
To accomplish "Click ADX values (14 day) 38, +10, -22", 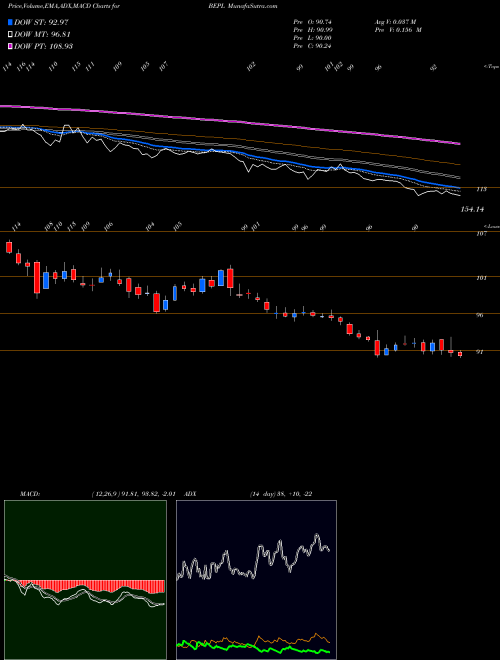I will (x=281, y=494).
